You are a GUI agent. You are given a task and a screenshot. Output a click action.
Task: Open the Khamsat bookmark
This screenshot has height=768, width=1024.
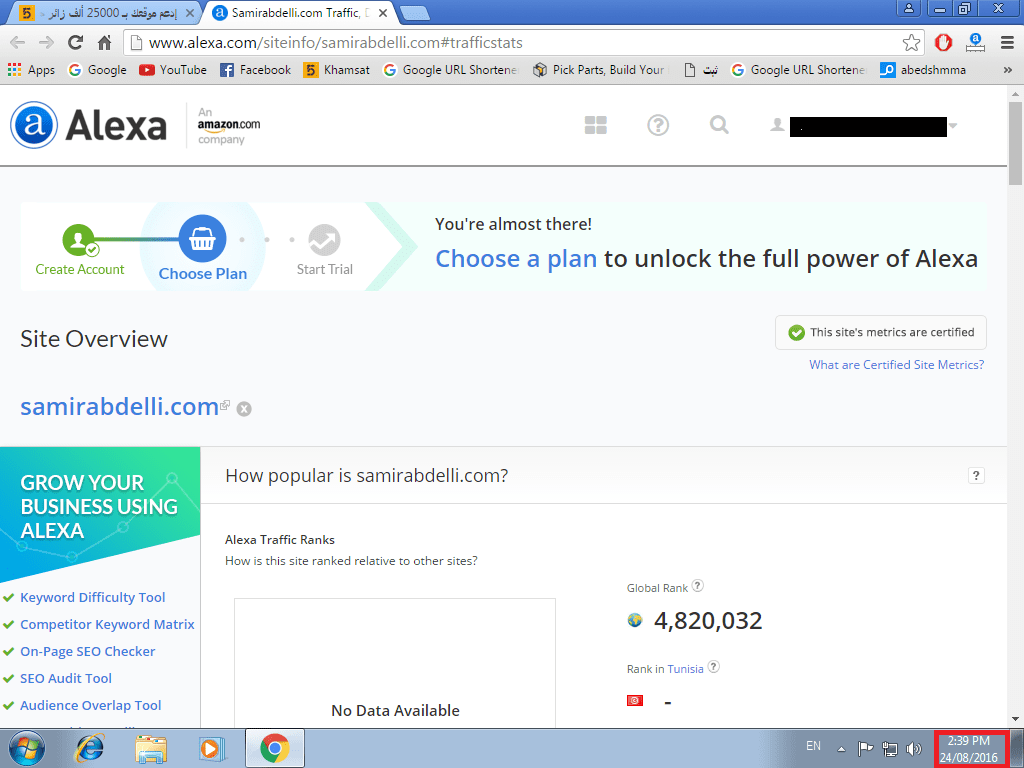pos(337,70)
